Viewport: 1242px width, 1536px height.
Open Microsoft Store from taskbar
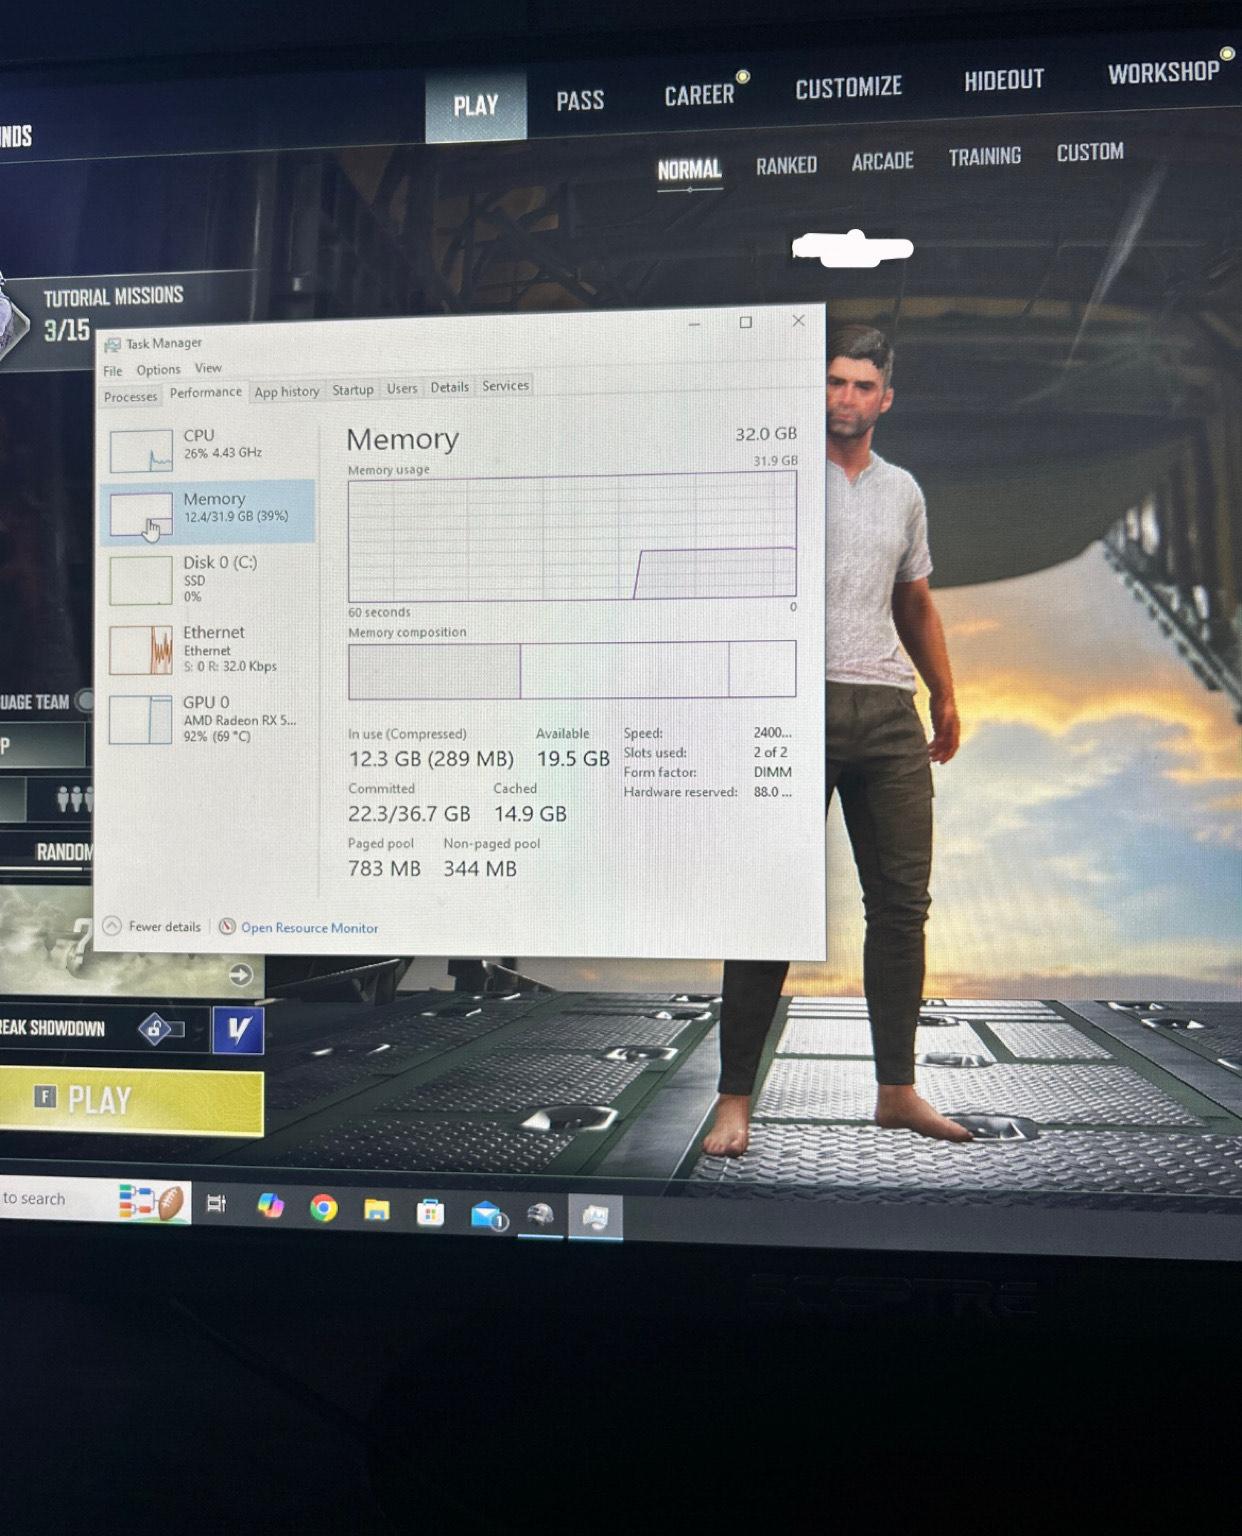point(430,1213)
